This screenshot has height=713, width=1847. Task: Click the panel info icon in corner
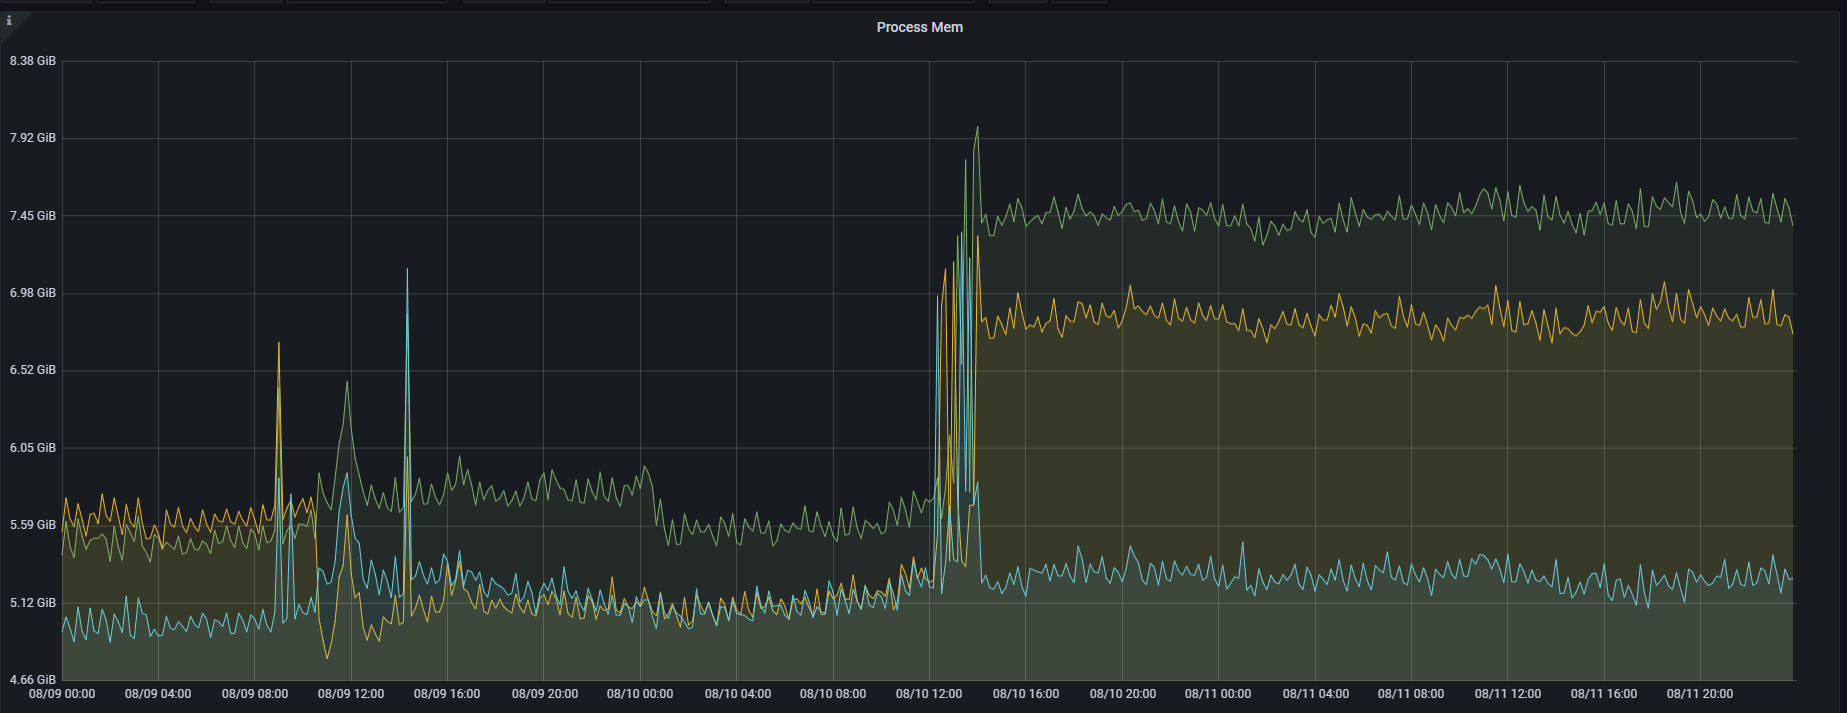(9, 20)
